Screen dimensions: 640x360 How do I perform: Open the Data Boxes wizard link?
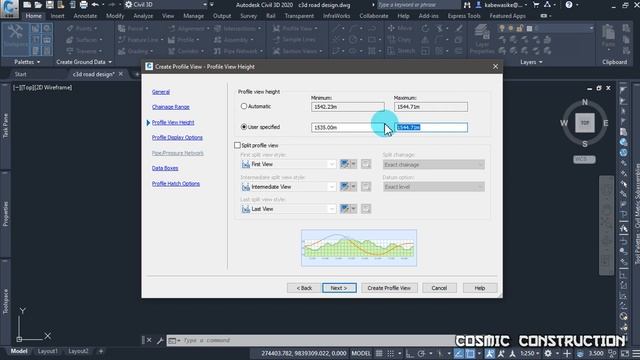[165, 168]
